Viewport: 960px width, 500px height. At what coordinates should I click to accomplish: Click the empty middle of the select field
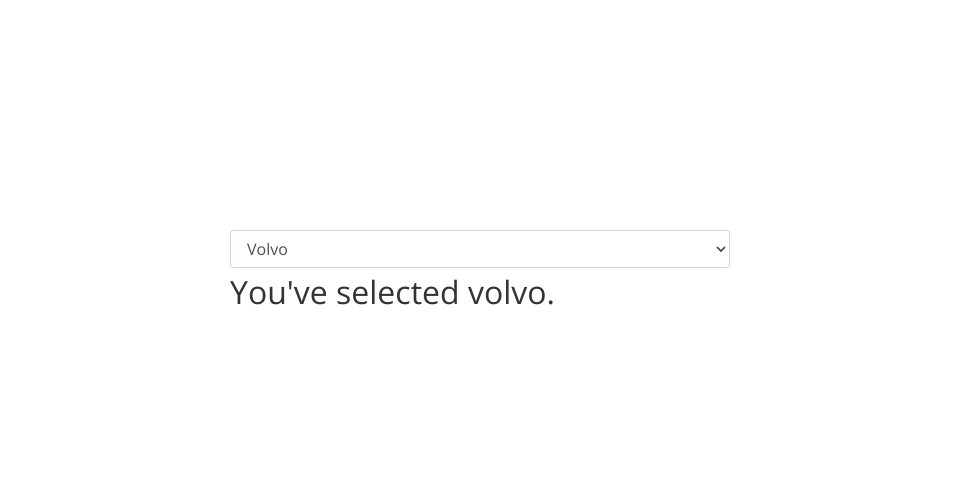point(480,249)
